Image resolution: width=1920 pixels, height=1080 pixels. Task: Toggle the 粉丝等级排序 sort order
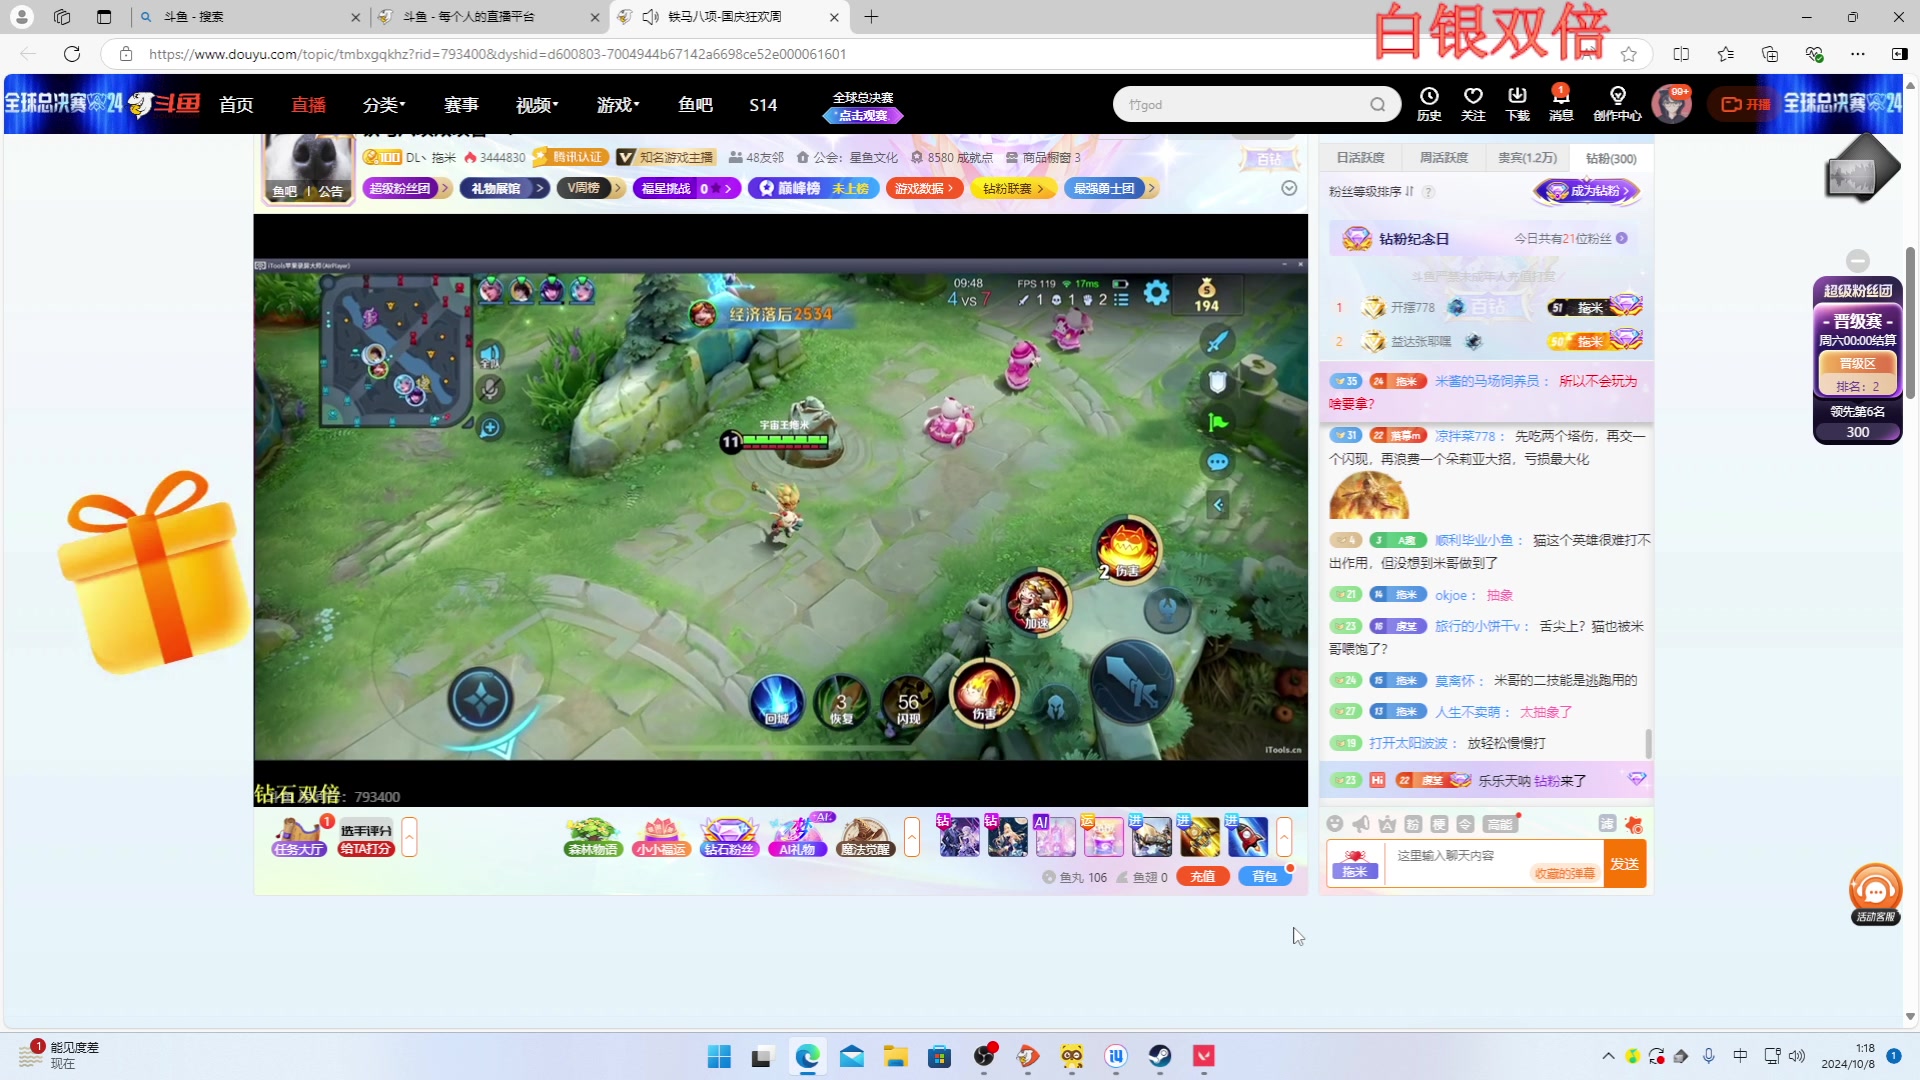pyautogui.click(x=1371, y=191)
